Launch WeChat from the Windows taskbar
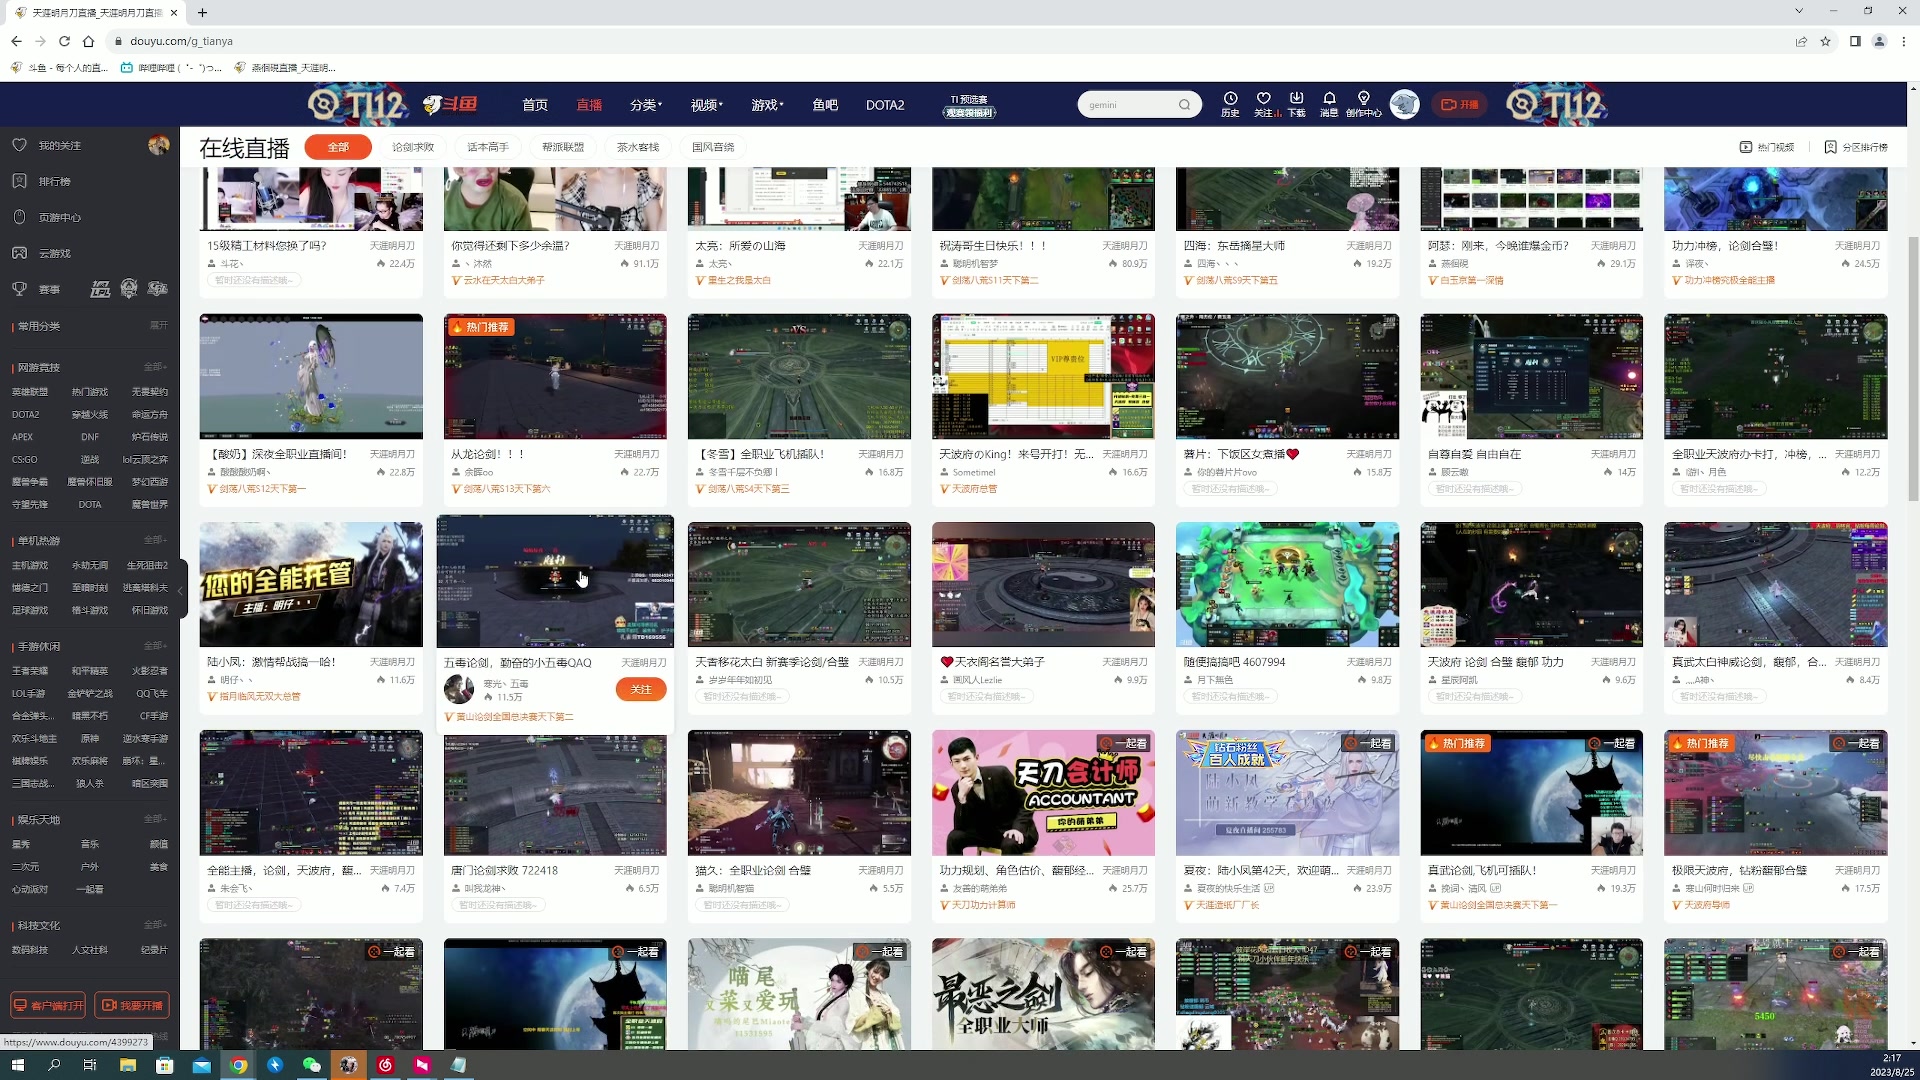 pos(312,1065)
